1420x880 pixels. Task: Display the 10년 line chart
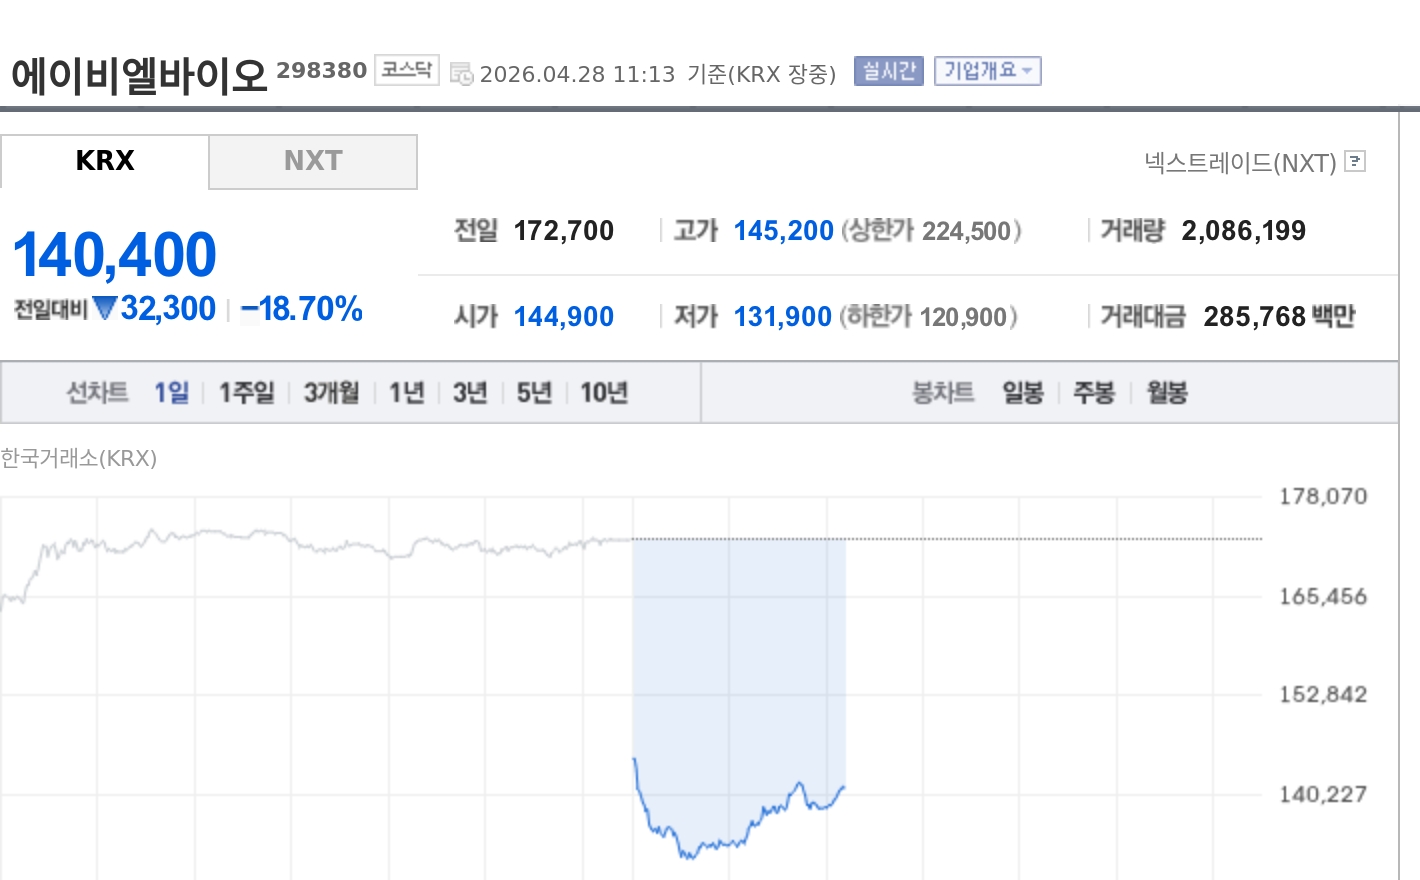604,393
